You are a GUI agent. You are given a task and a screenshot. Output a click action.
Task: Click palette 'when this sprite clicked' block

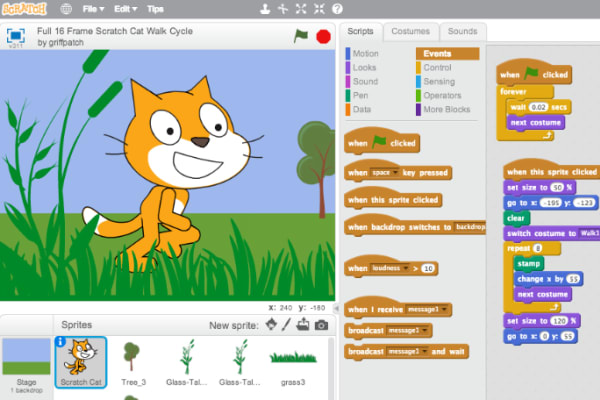[x=393, y=198]
